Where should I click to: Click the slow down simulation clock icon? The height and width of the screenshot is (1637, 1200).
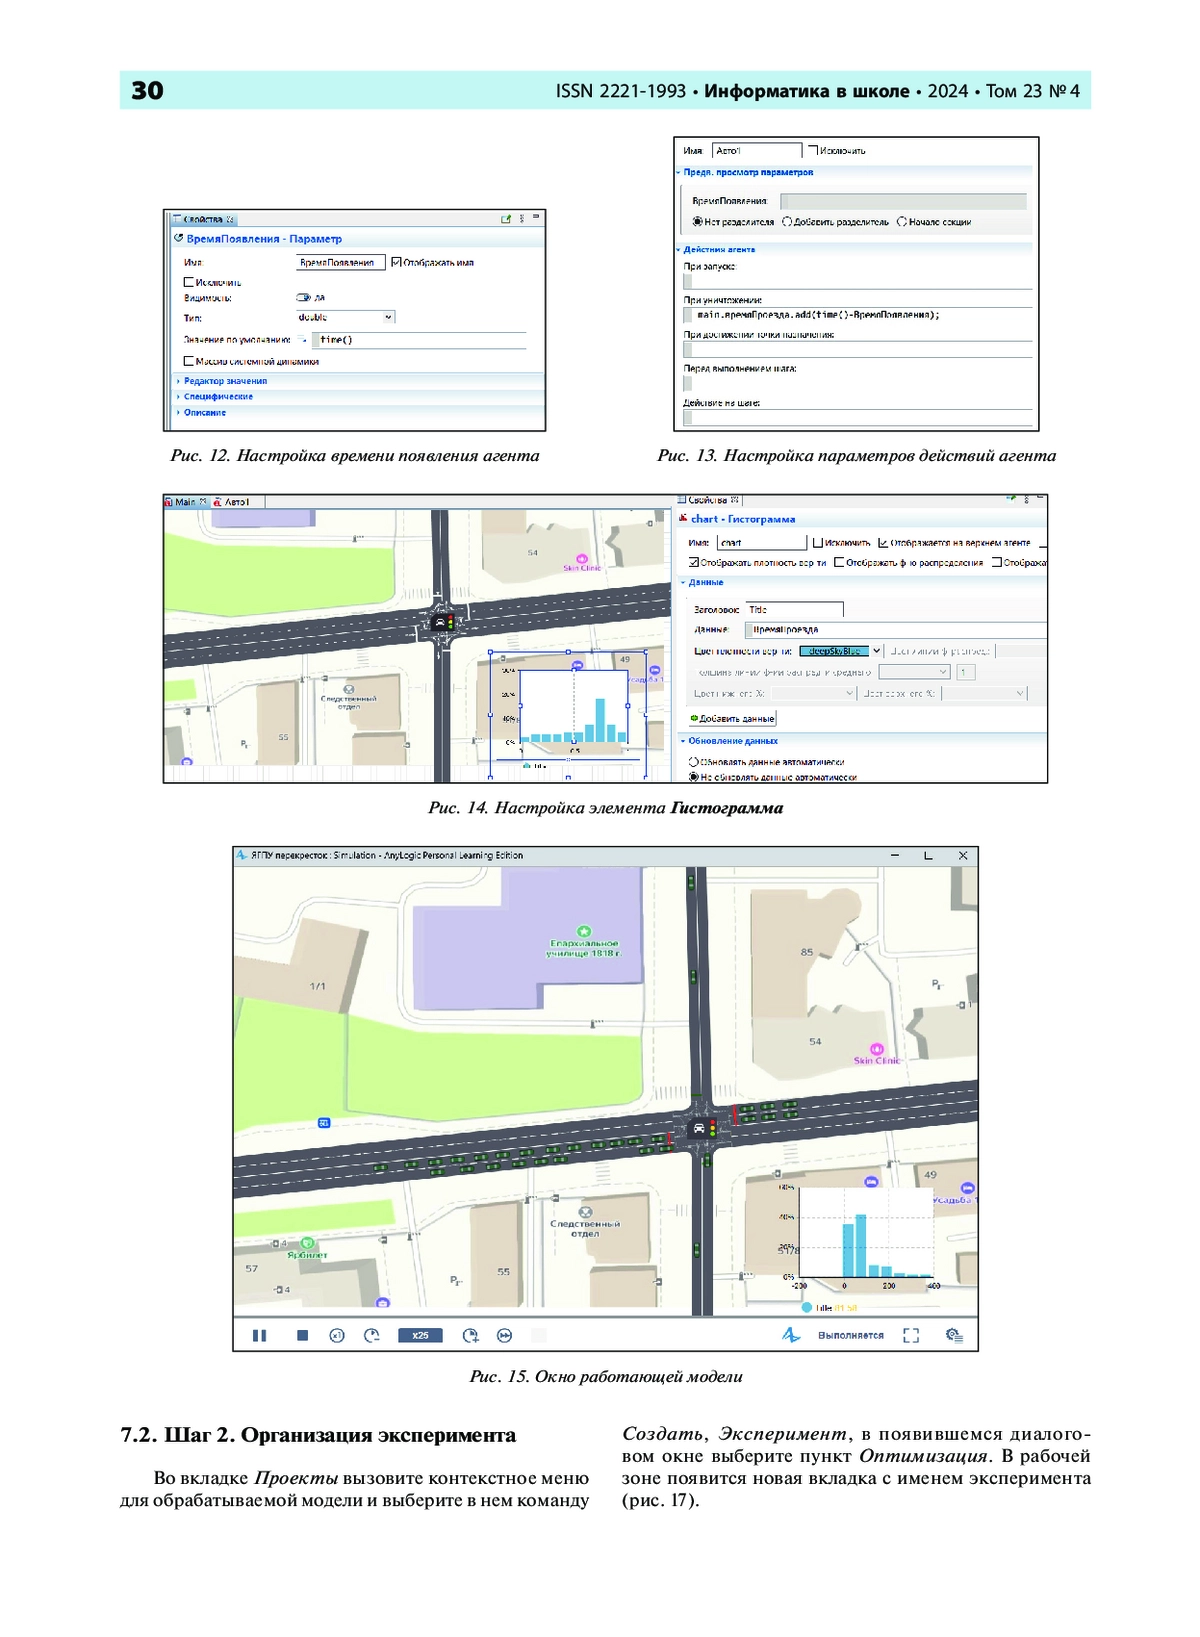pyautogui.click(x=372, y=1335)
